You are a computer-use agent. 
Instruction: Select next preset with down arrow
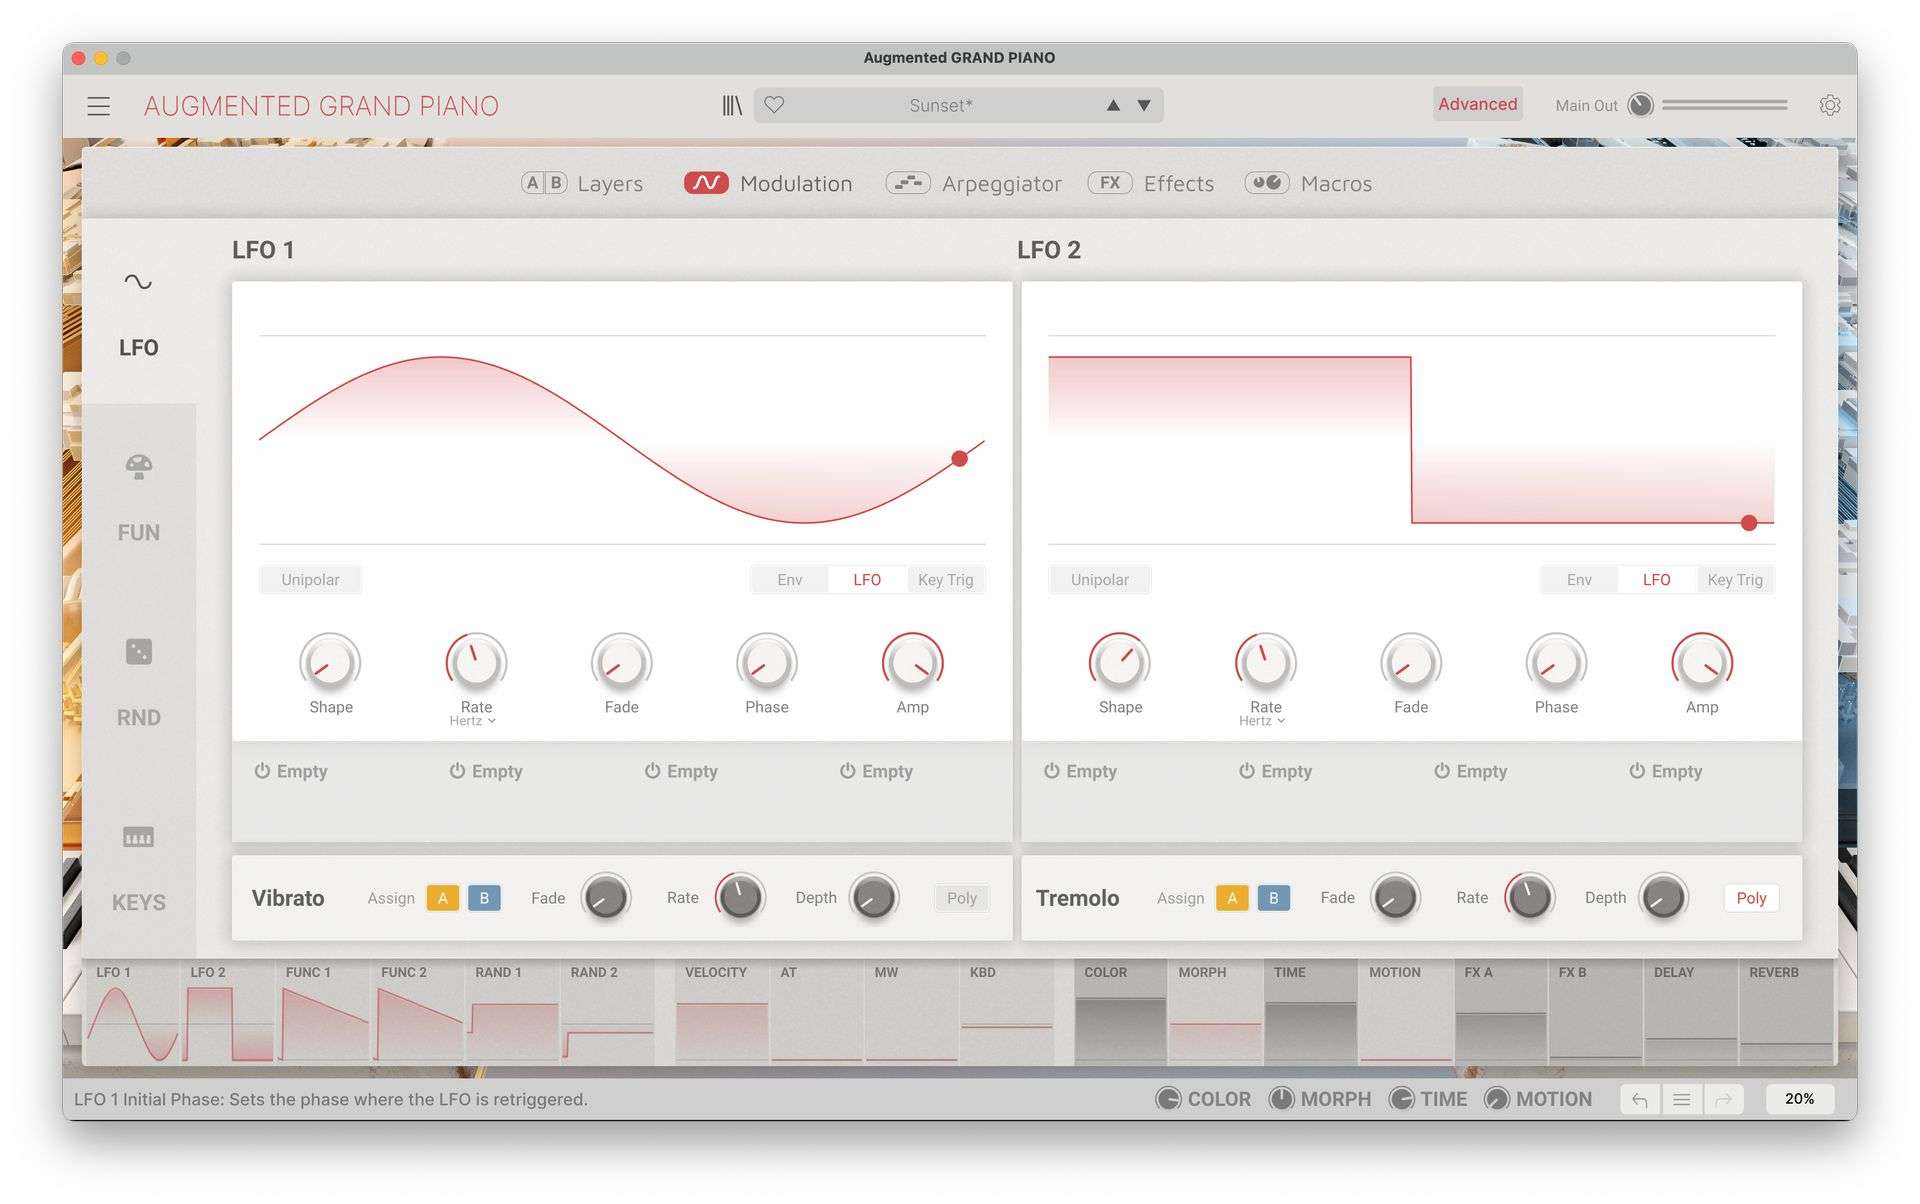1144,105
